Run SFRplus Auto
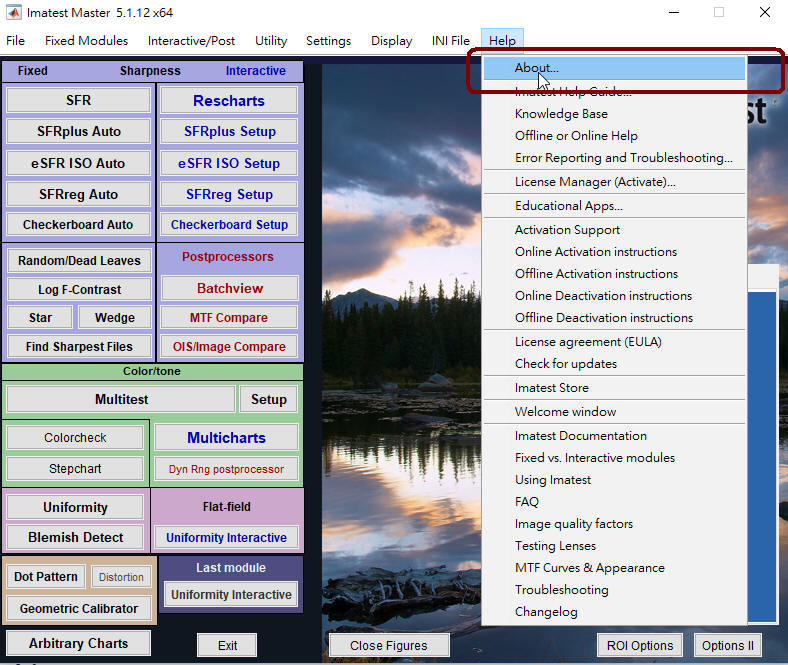This screenshot has width=788, height=665. 78,131
